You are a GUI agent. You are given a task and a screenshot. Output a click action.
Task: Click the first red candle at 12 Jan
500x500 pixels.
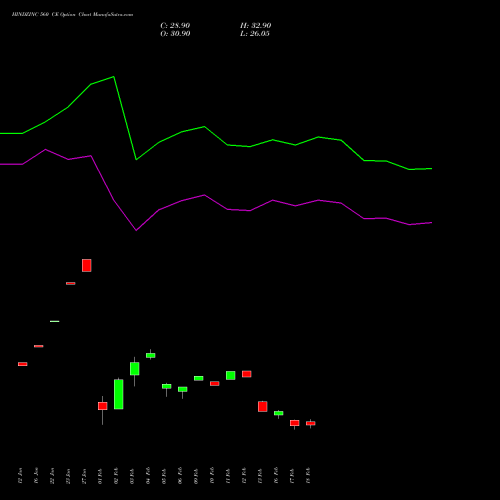coord(23,364)
